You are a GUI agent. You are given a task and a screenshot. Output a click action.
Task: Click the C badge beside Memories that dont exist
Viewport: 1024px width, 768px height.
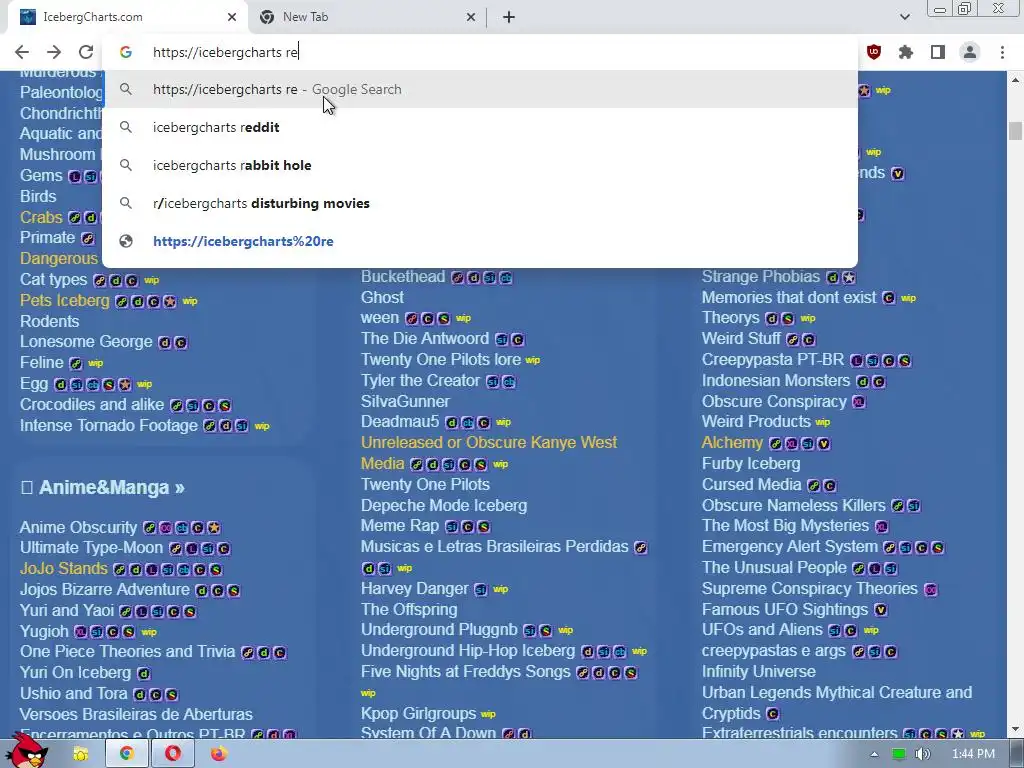coord(889,298)
